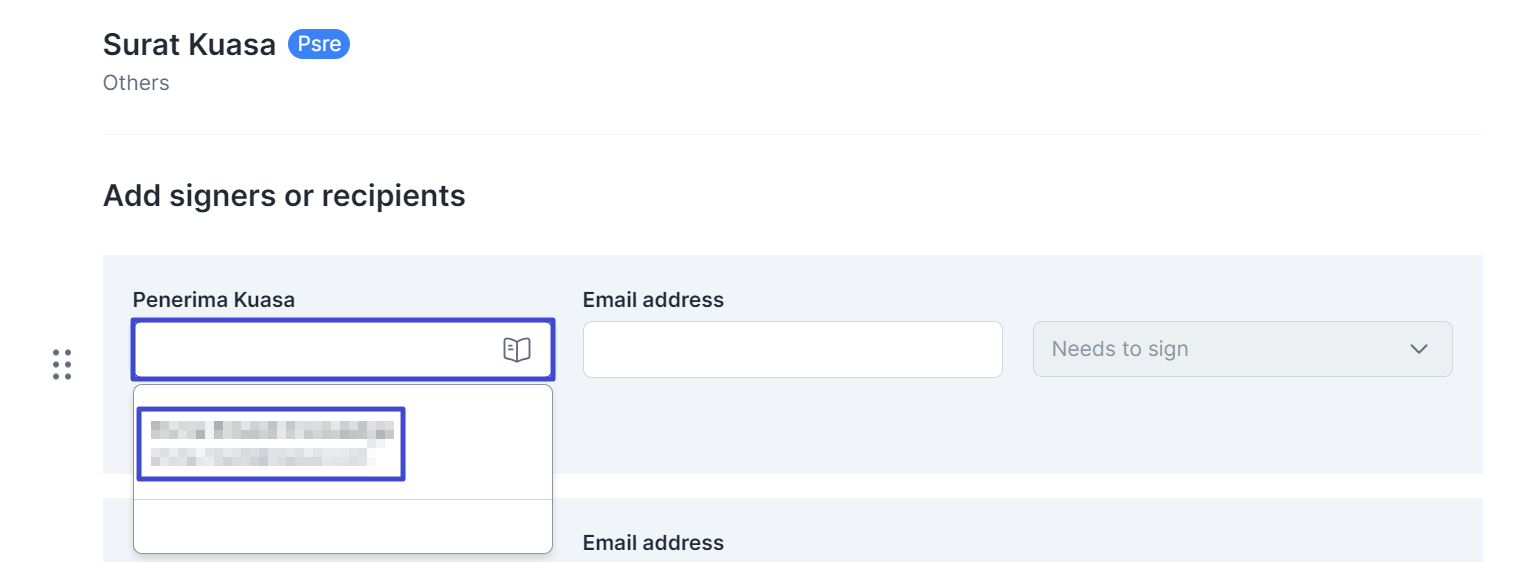The width and height of the screenshot is (1513, 562).
Task: Click the Needs to sign placeholder text
Action: (x=1120, y=349)
